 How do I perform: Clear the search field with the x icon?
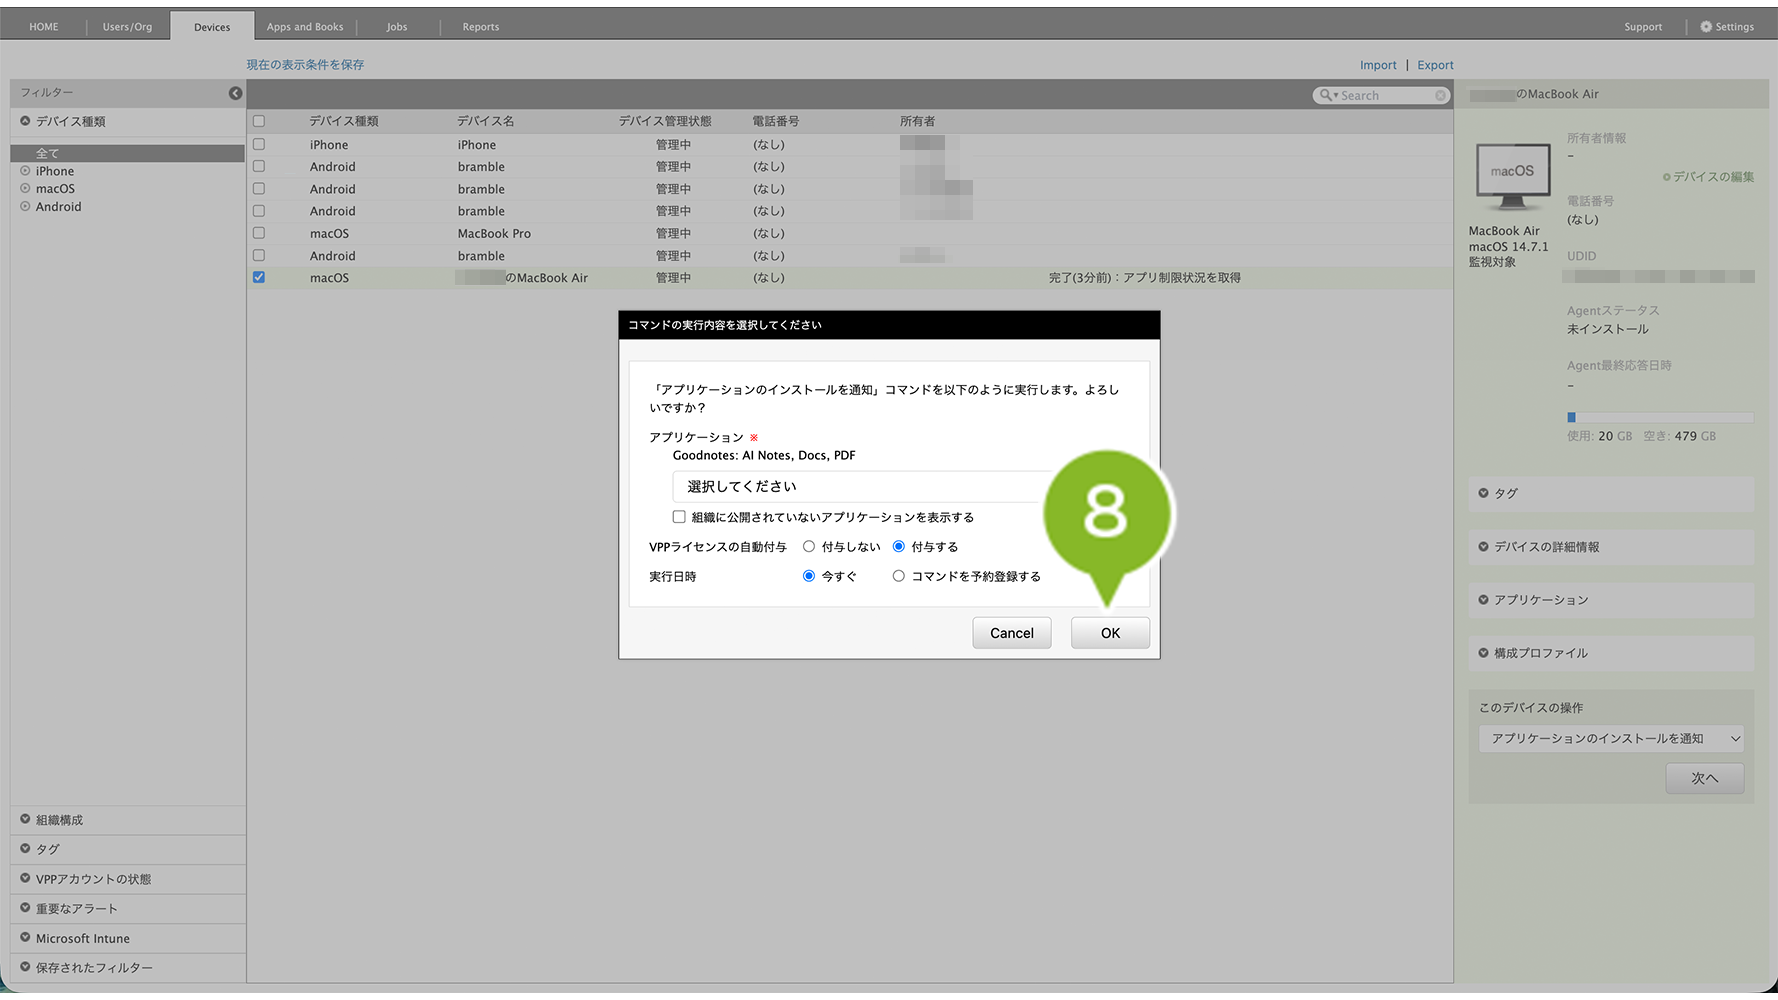1440,95
